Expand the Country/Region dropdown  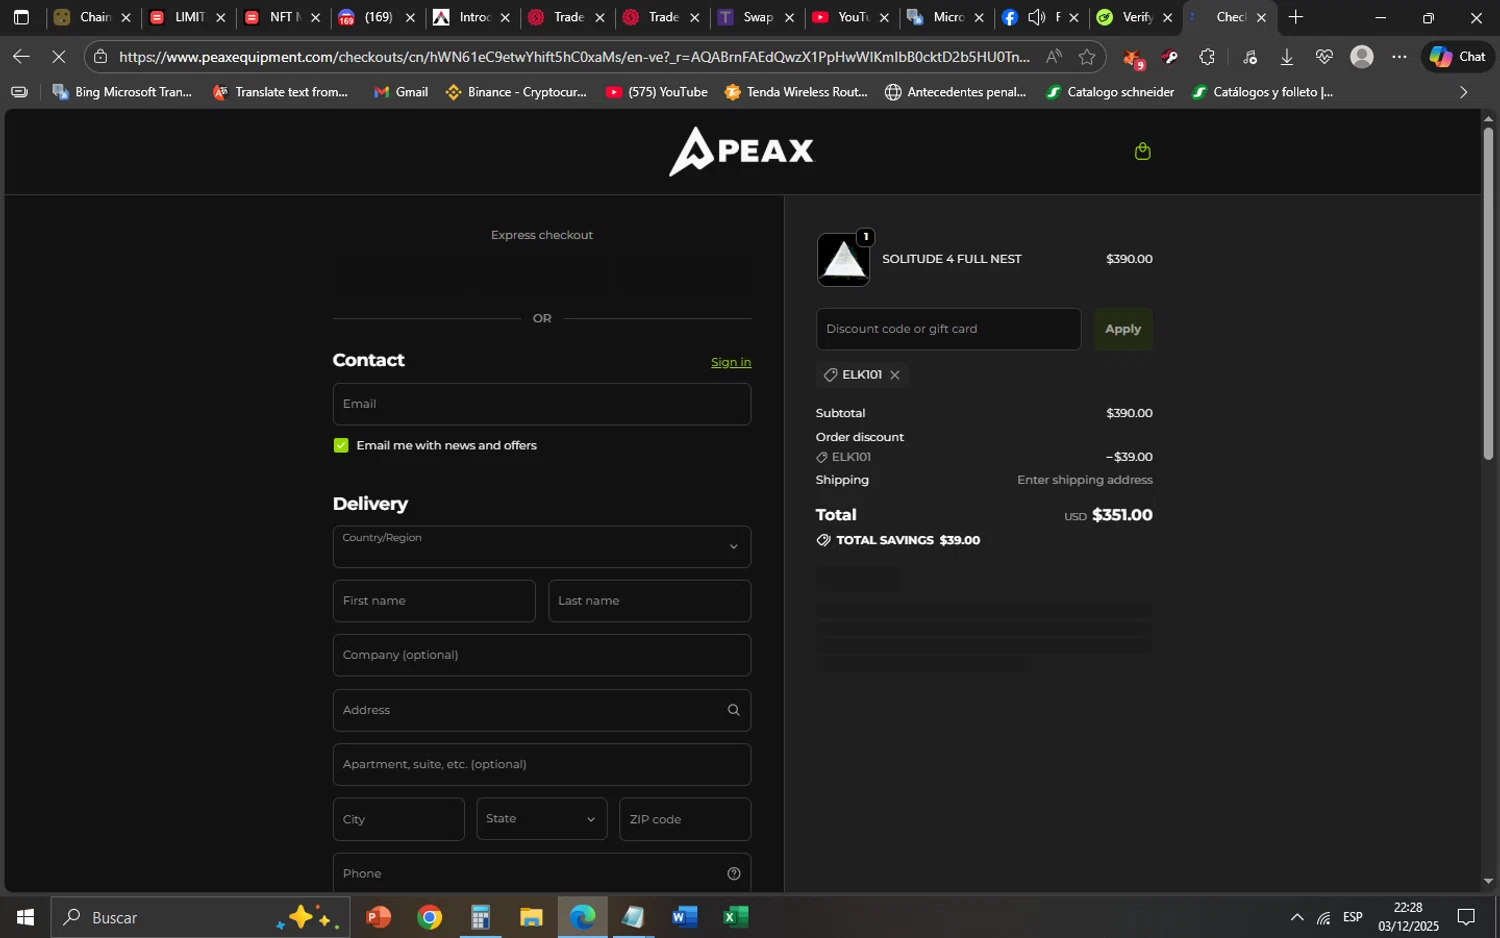[542, 547]
